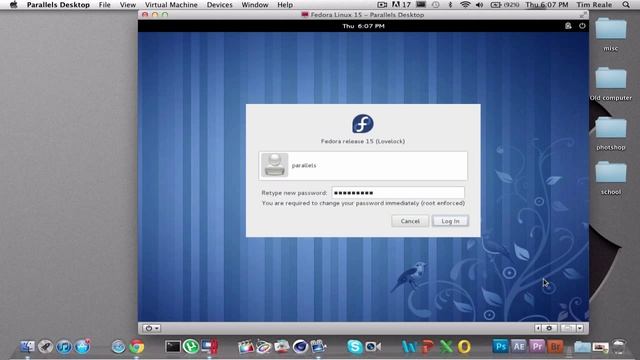Open Tim Reale user menu
The height and width of the screenshot is (360, 640).
594,5
